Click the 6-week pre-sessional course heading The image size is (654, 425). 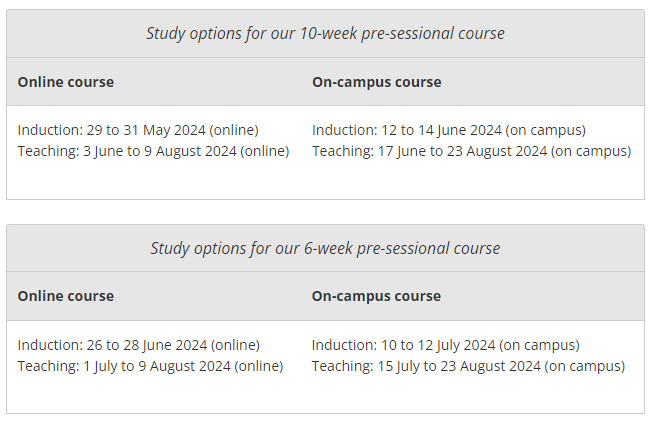point(325,248)
